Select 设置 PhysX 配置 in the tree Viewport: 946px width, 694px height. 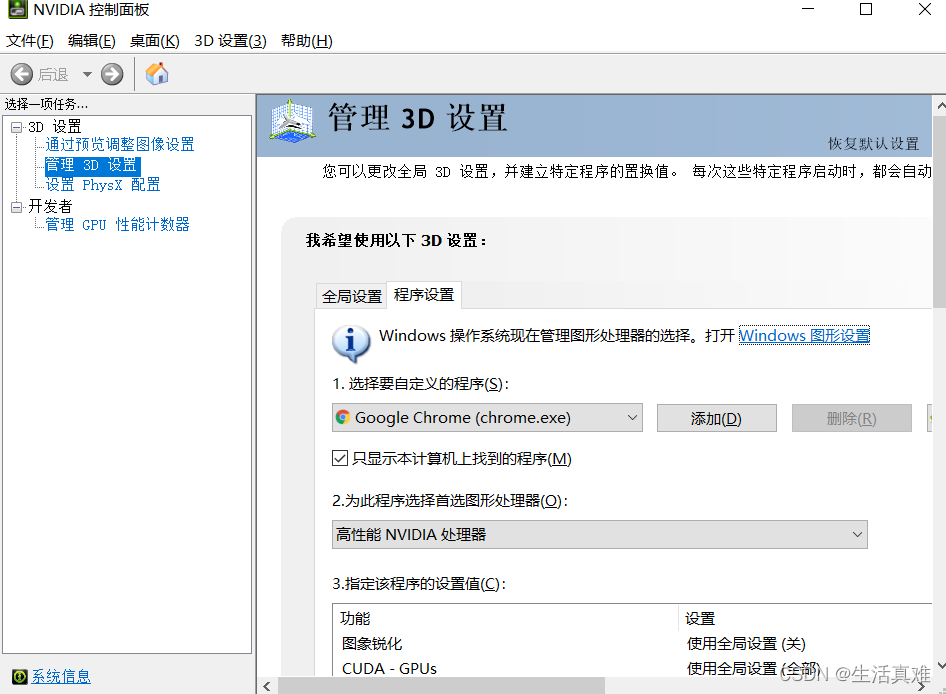(103, 185)
